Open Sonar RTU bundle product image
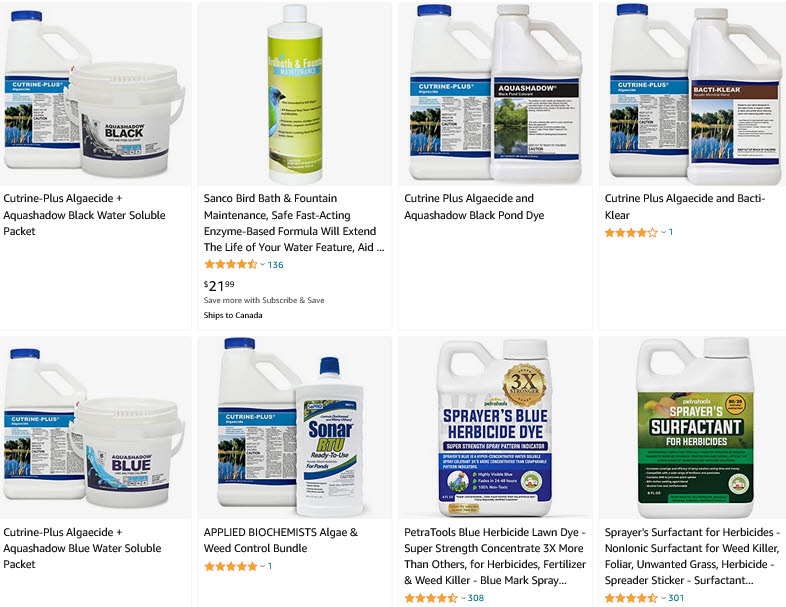Viewport: 786px width, 607px height. (x=295, y=428)
